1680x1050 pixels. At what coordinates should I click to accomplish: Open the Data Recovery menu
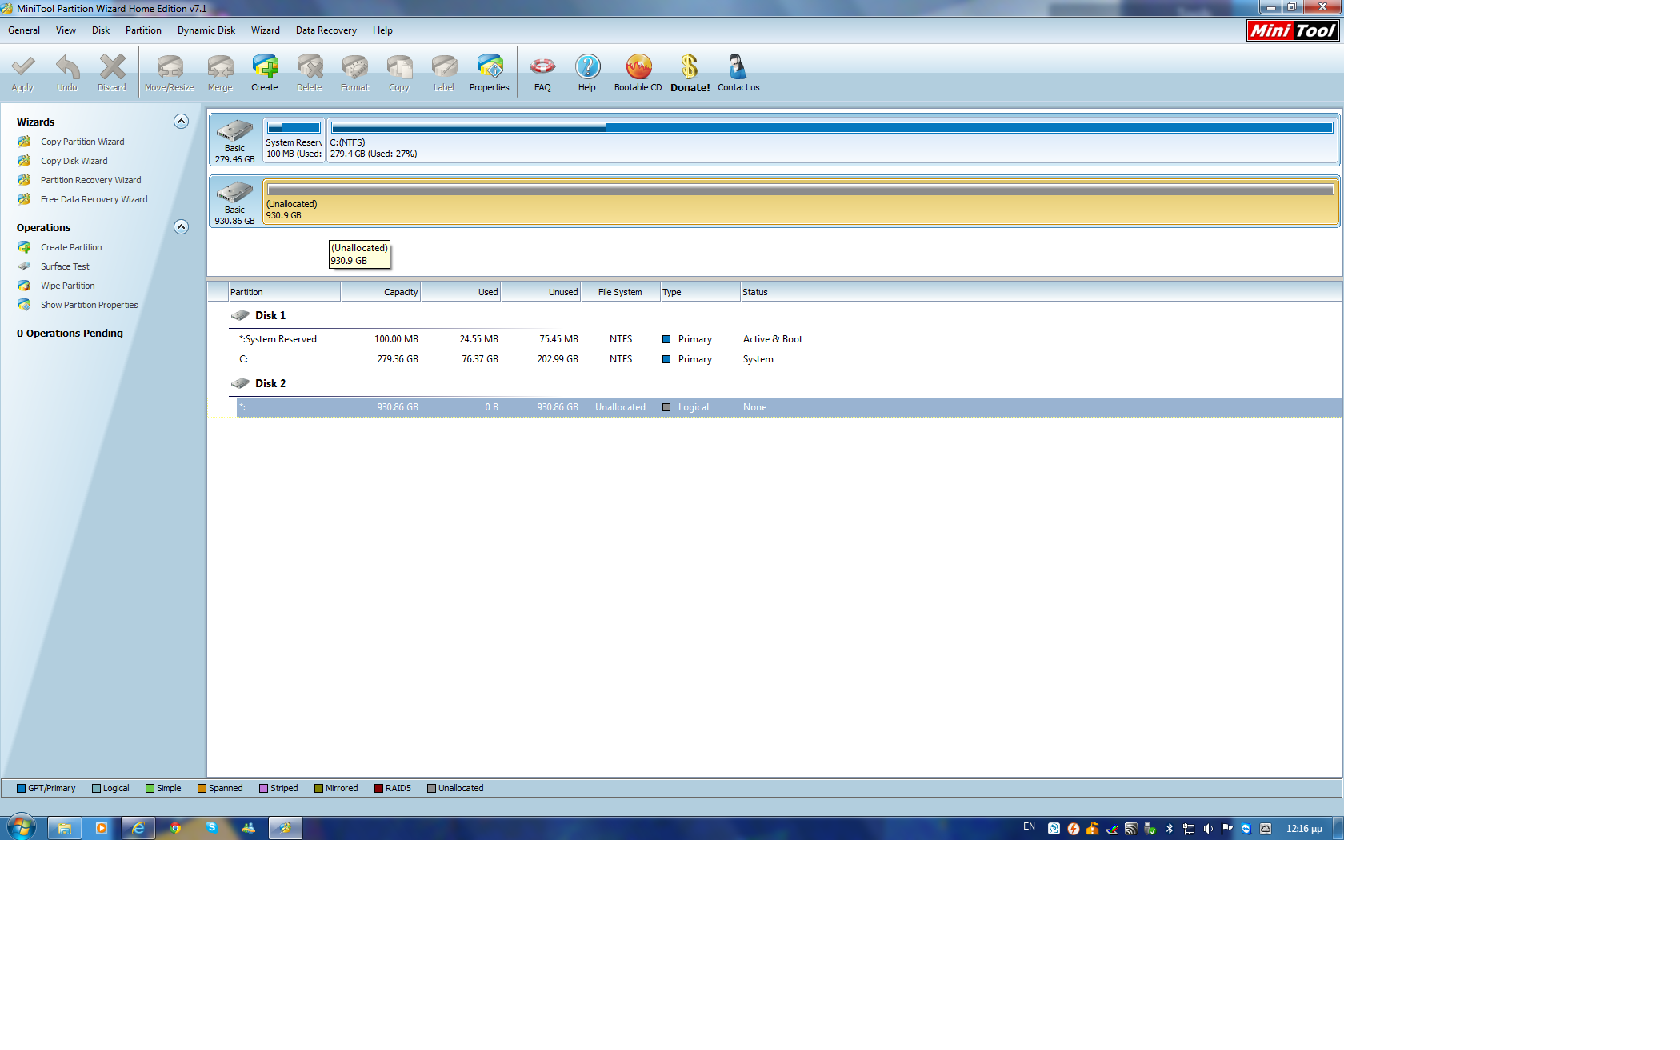326,30
